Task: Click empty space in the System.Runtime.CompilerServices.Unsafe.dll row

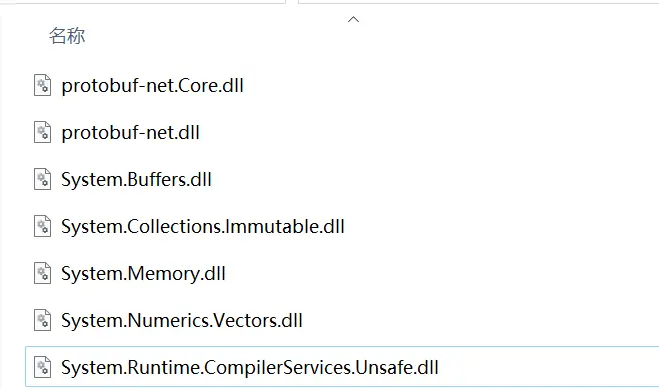Action: (548, 367)
